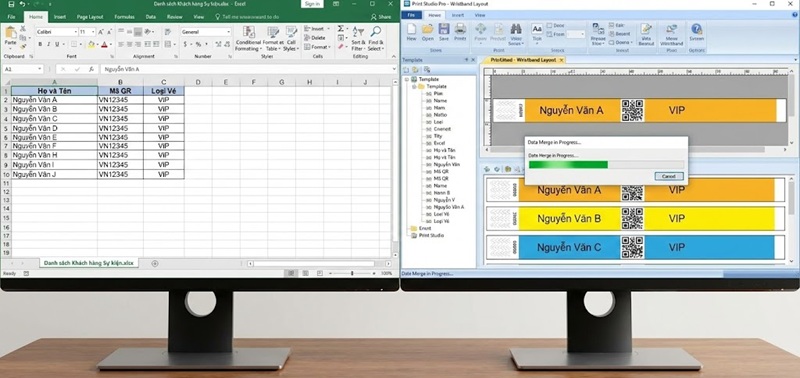Close the Wristband Layout document tab
The width and height of the screenshot is (800, 378).
coord(562,60)
